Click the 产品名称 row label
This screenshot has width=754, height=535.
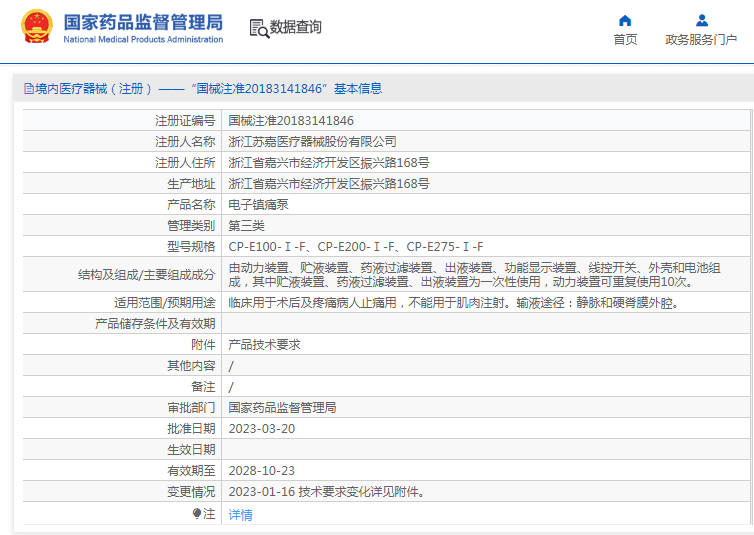[191, 205]
